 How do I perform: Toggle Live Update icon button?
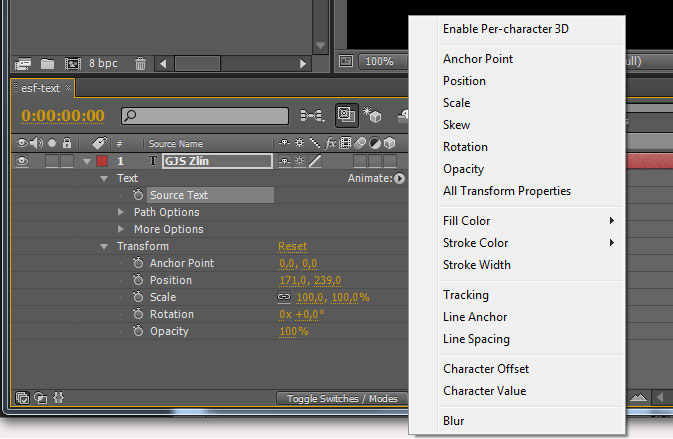coord(346,115)
